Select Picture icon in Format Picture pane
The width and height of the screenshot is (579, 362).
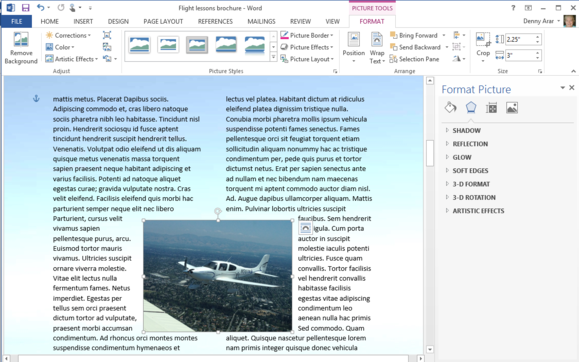[512, 107]
